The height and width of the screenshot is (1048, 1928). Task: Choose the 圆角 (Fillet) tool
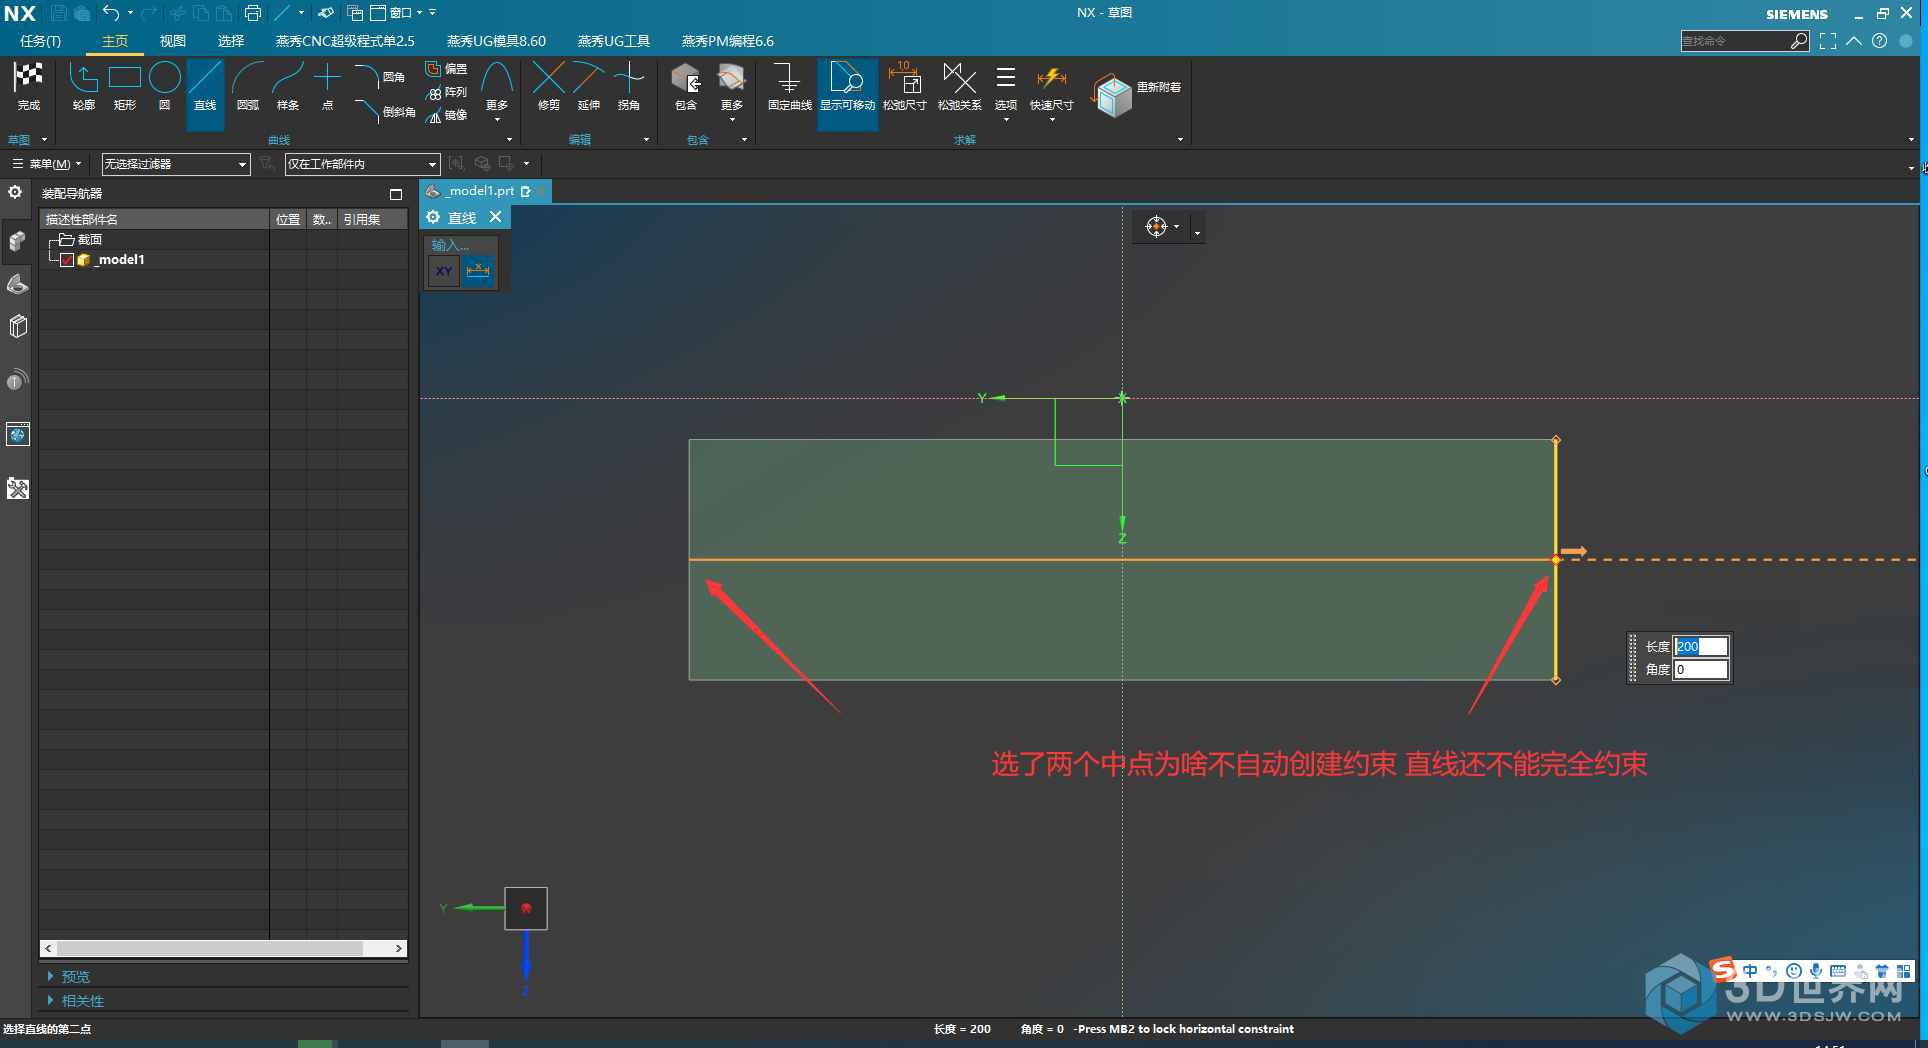[380, 77]
